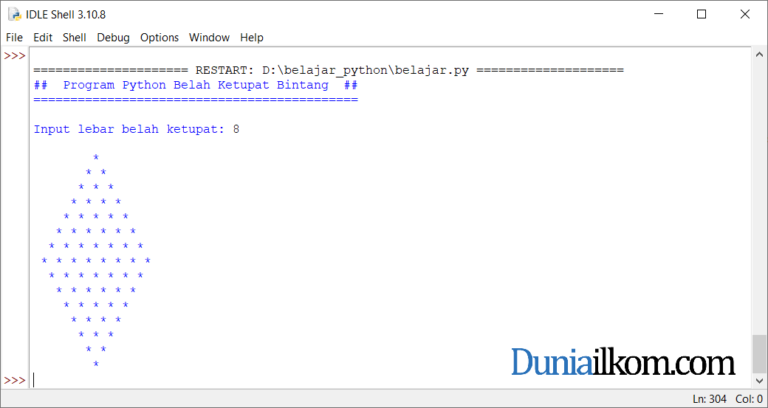Open the Options menu
Viewport: 768px width, 408px height.
(159, 38)
